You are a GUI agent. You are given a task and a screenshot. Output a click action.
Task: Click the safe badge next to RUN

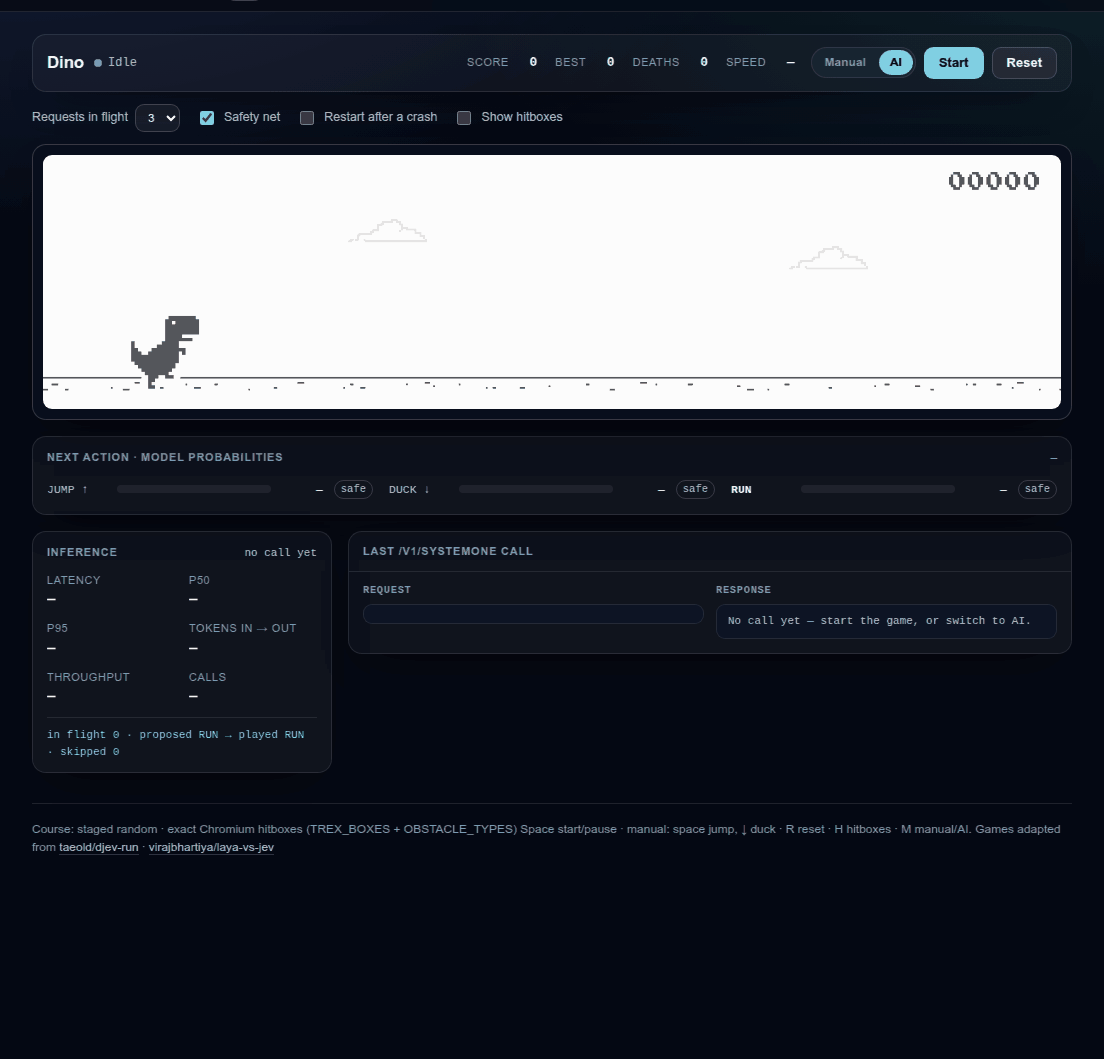(1037, 489)
